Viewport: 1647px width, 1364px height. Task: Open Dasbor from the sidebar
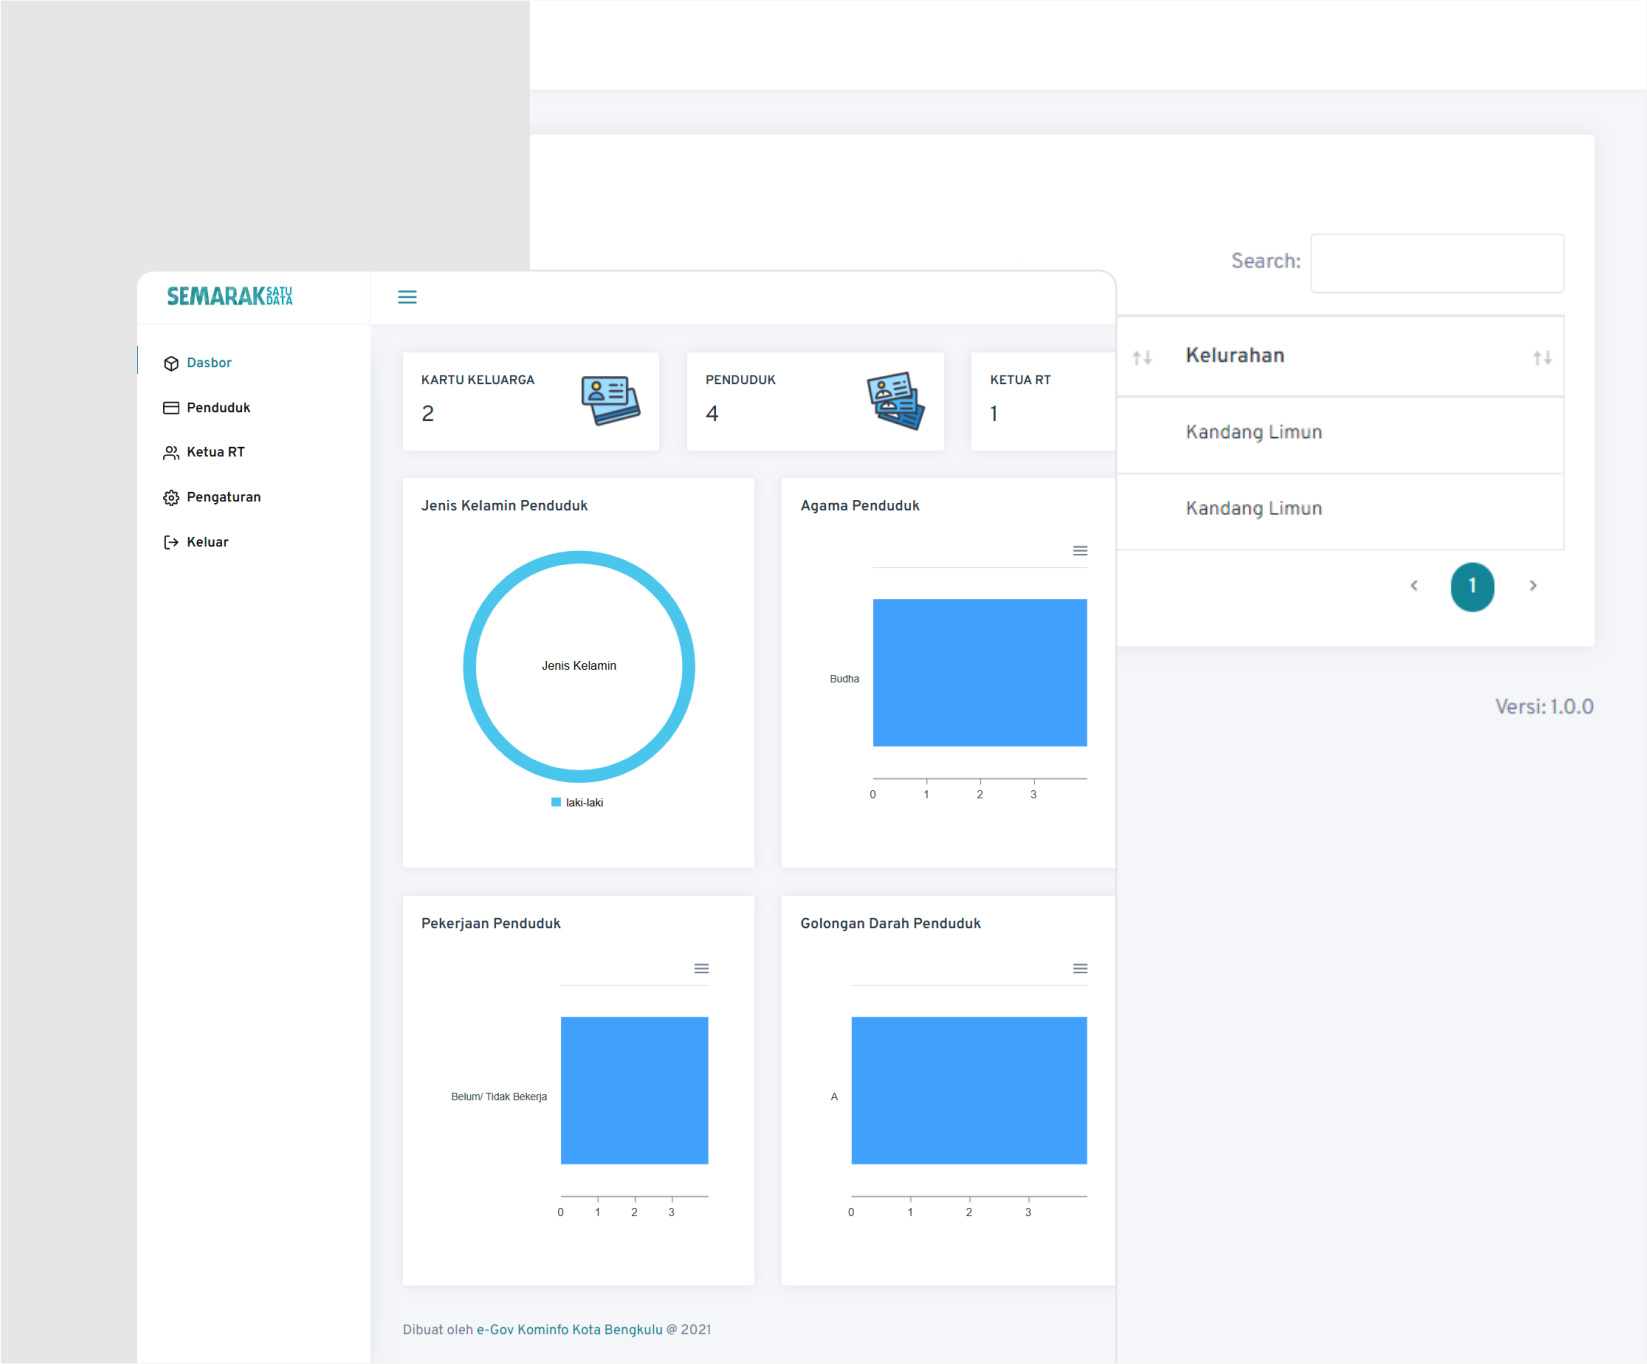tap(209, 363)
